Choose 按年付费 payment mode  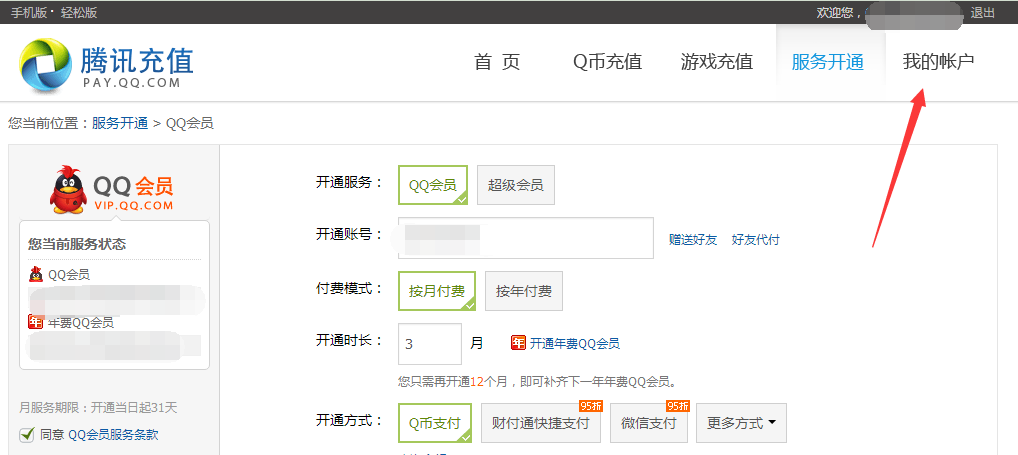point(523,291)
